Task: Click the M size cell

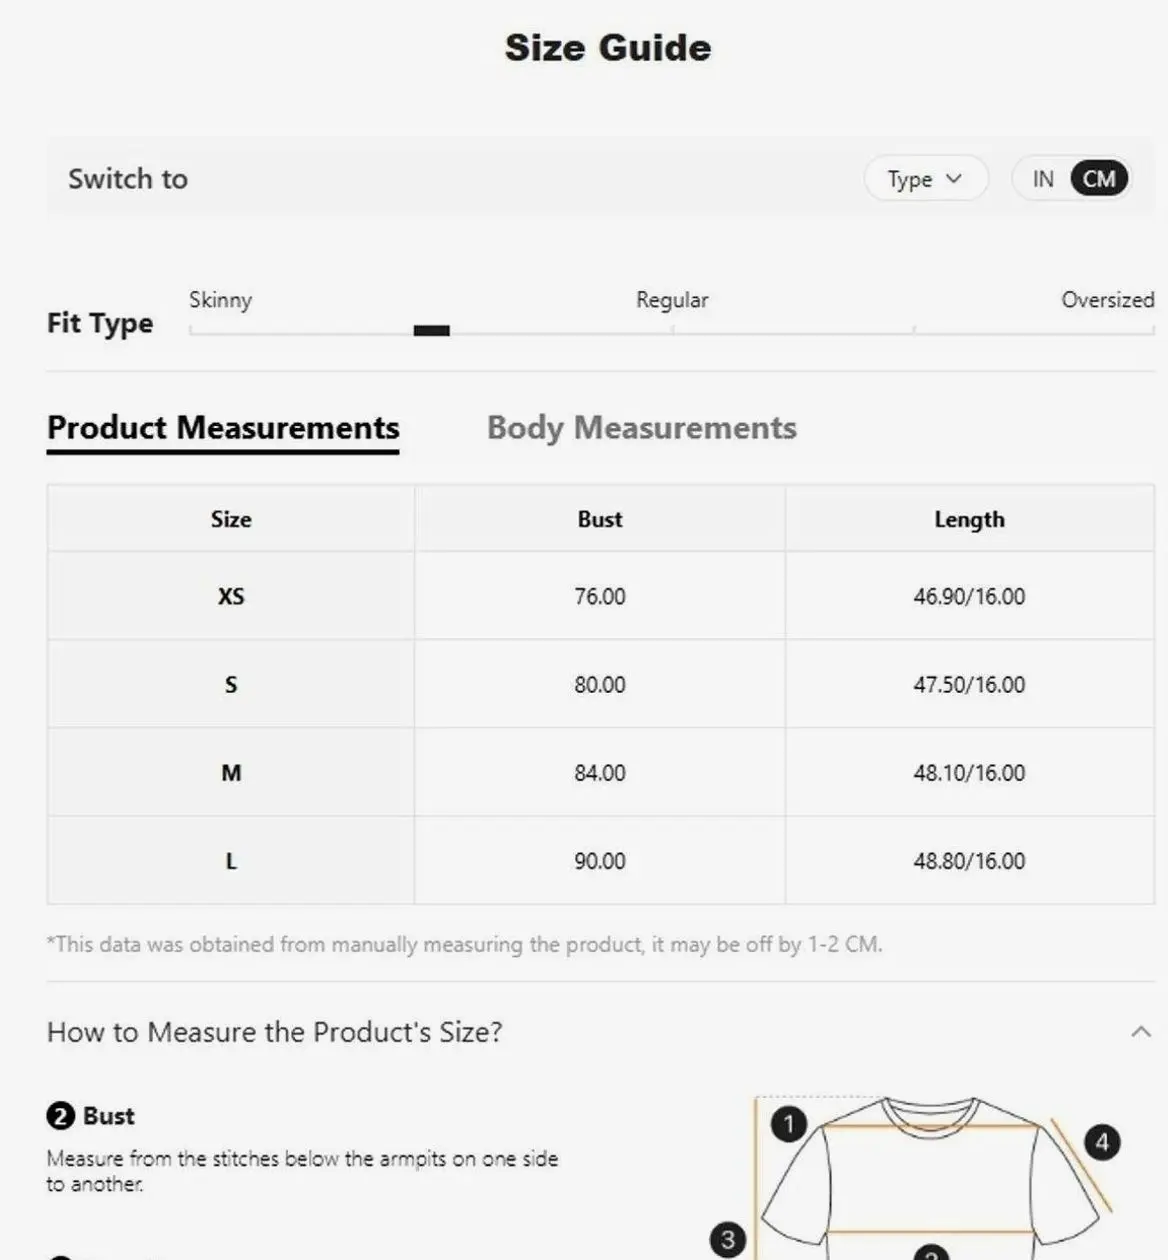Action: (x=231, y=773)
